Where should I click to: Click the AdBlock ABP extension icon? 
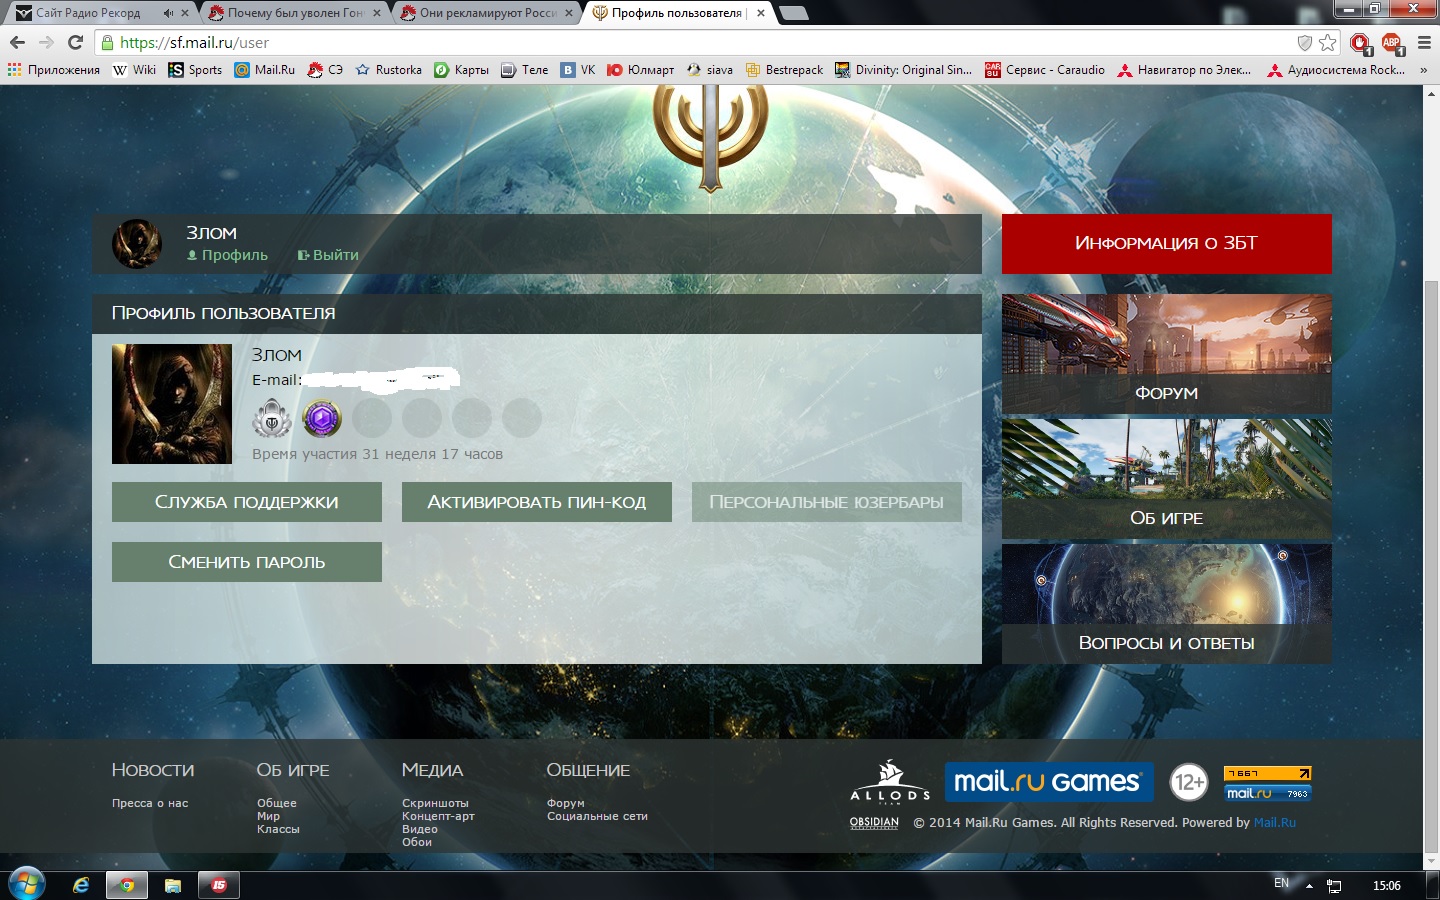pyautogui.click(x=1392, y=42)
